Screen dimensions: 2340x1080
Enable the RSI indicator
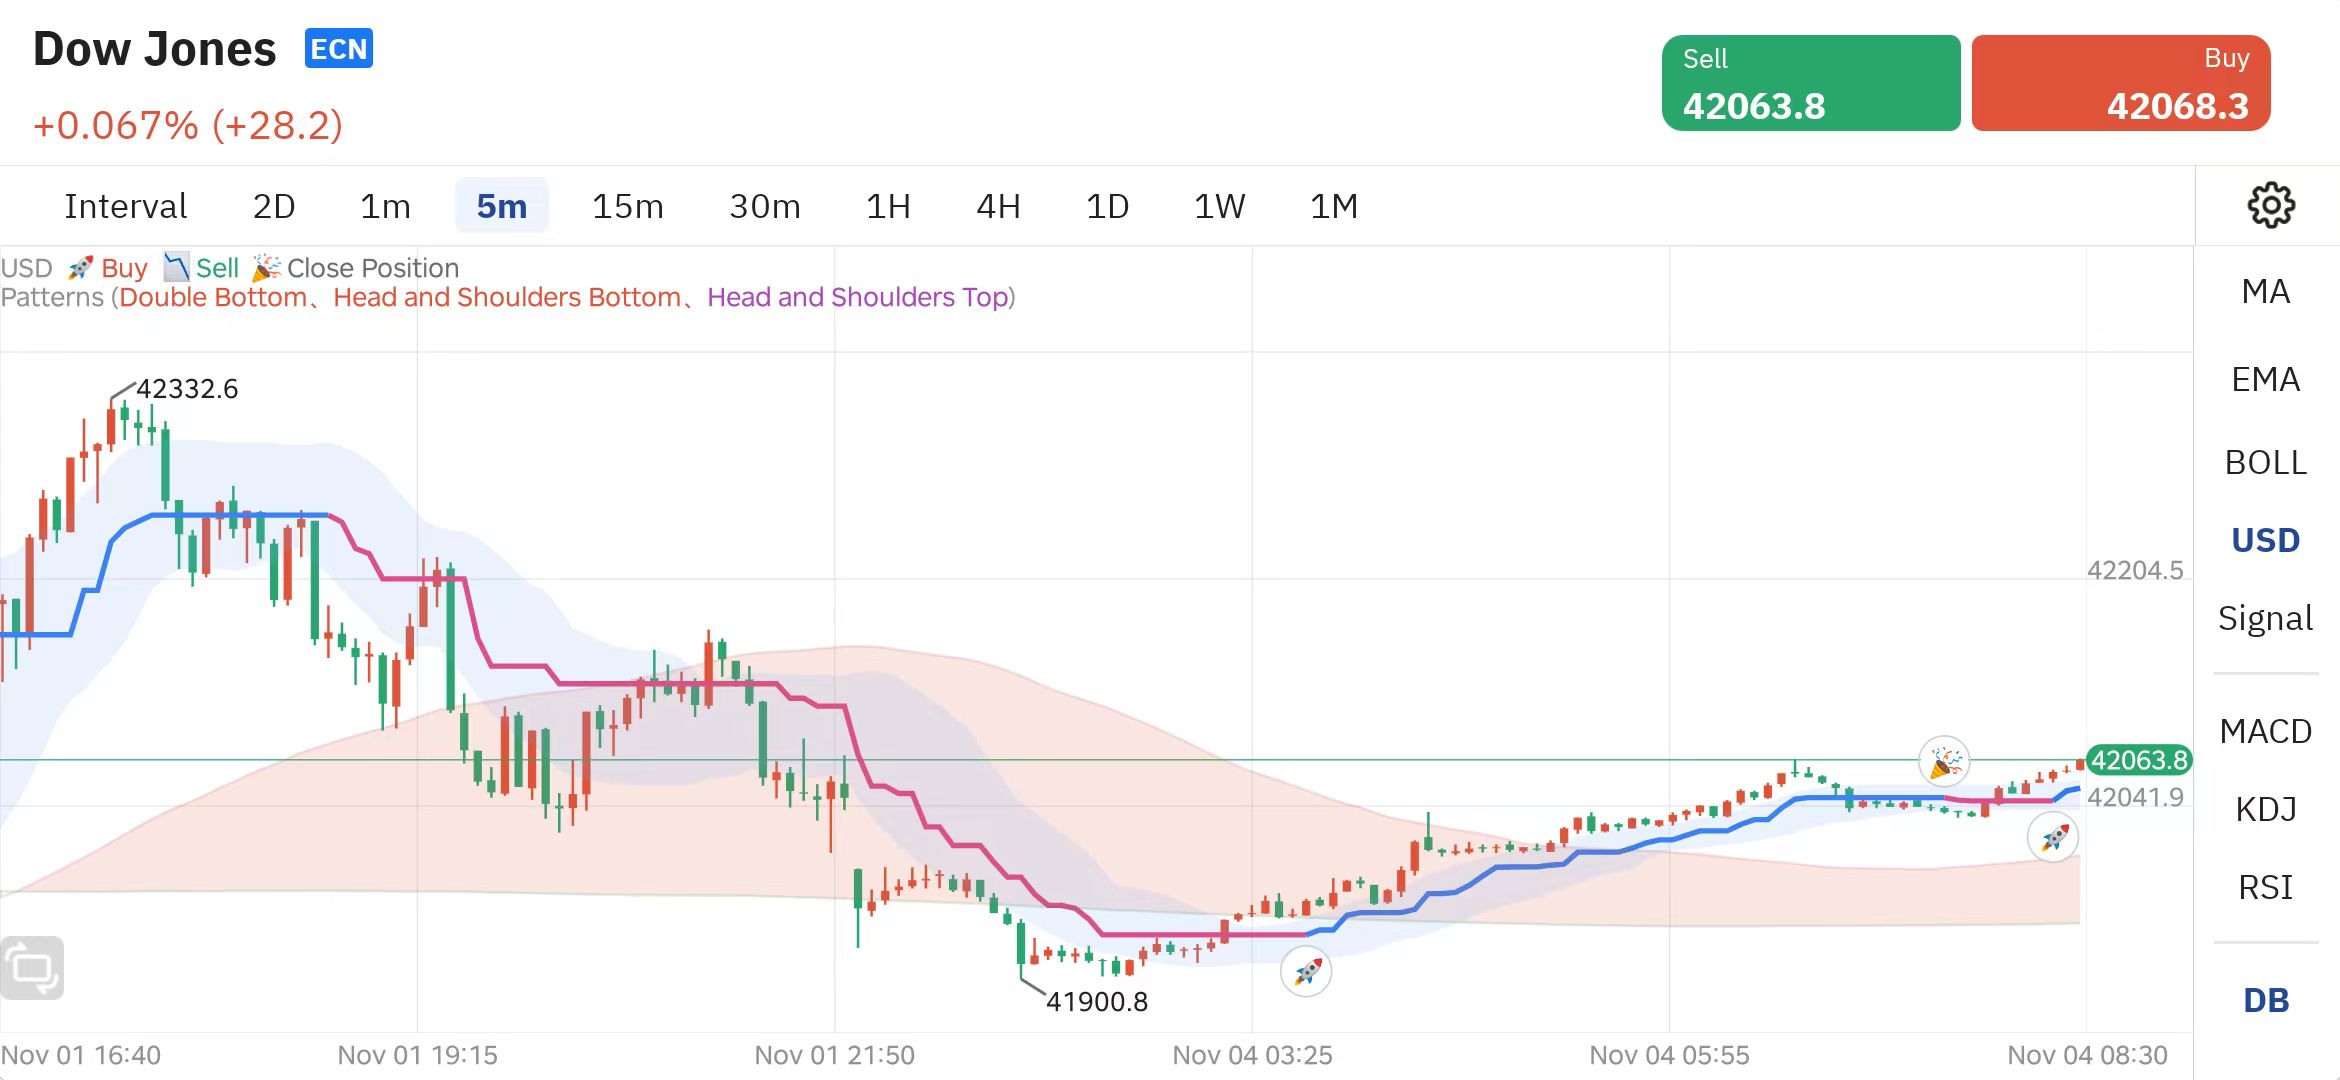point(2265,887)
